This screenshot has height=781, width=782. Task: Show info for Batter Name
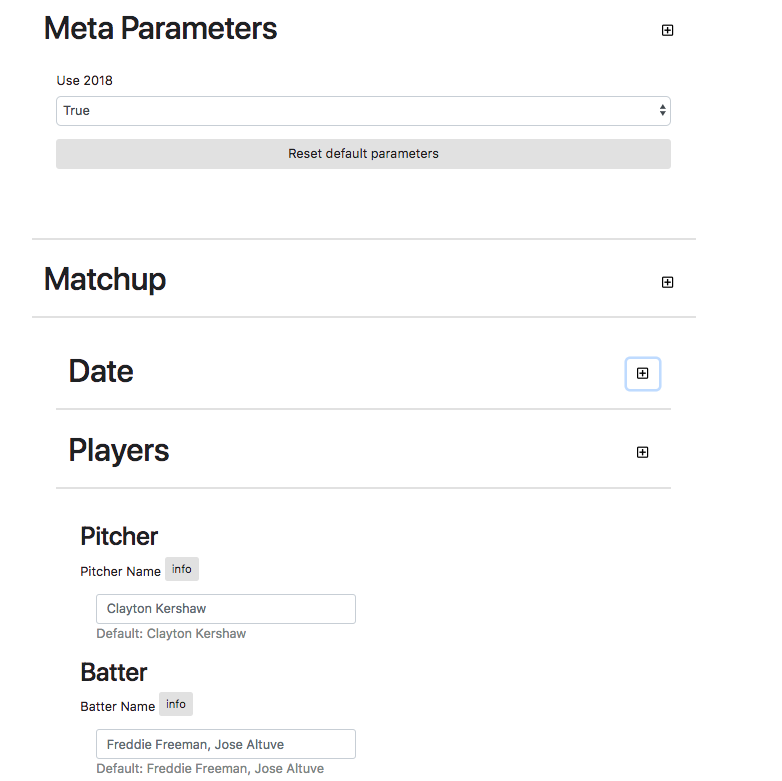tap(175, 704)
